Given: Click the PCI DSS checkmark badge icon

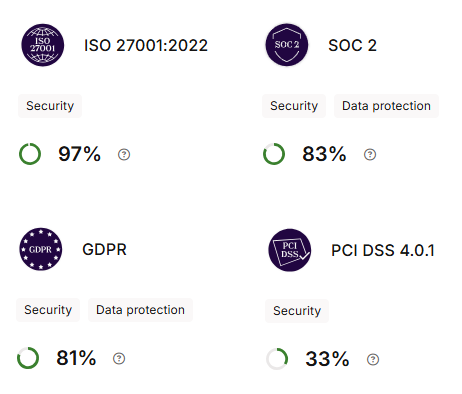Looking at the screenshot, I should point(290,250).
